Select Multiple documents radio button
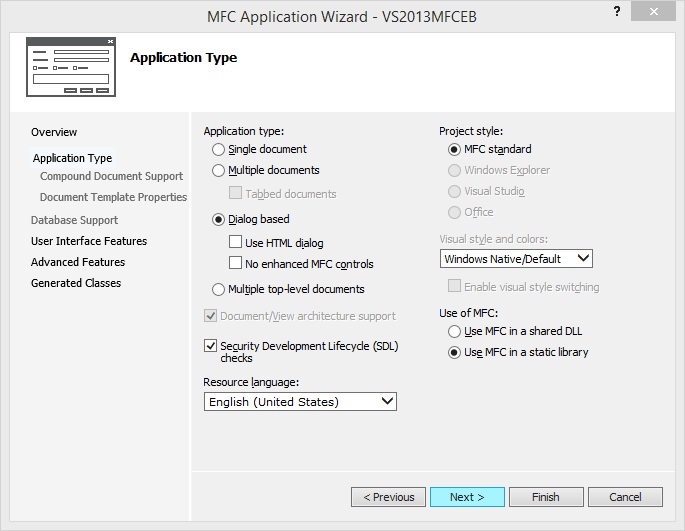Screen dimensions: 685x531 pyautogui.click(x=219, y=171)
